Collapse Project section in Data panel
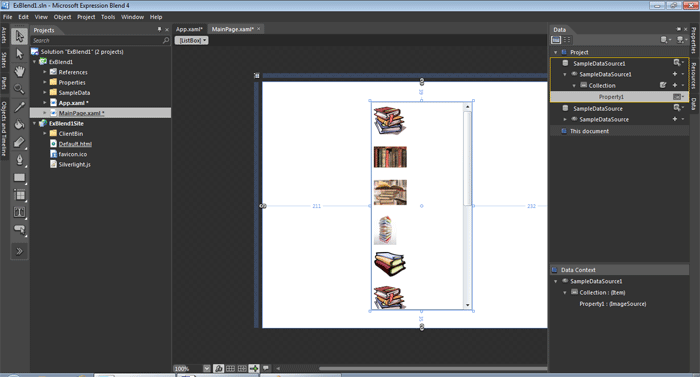The width and height of the screenshot is (700, 377). (x=556, y=52)
